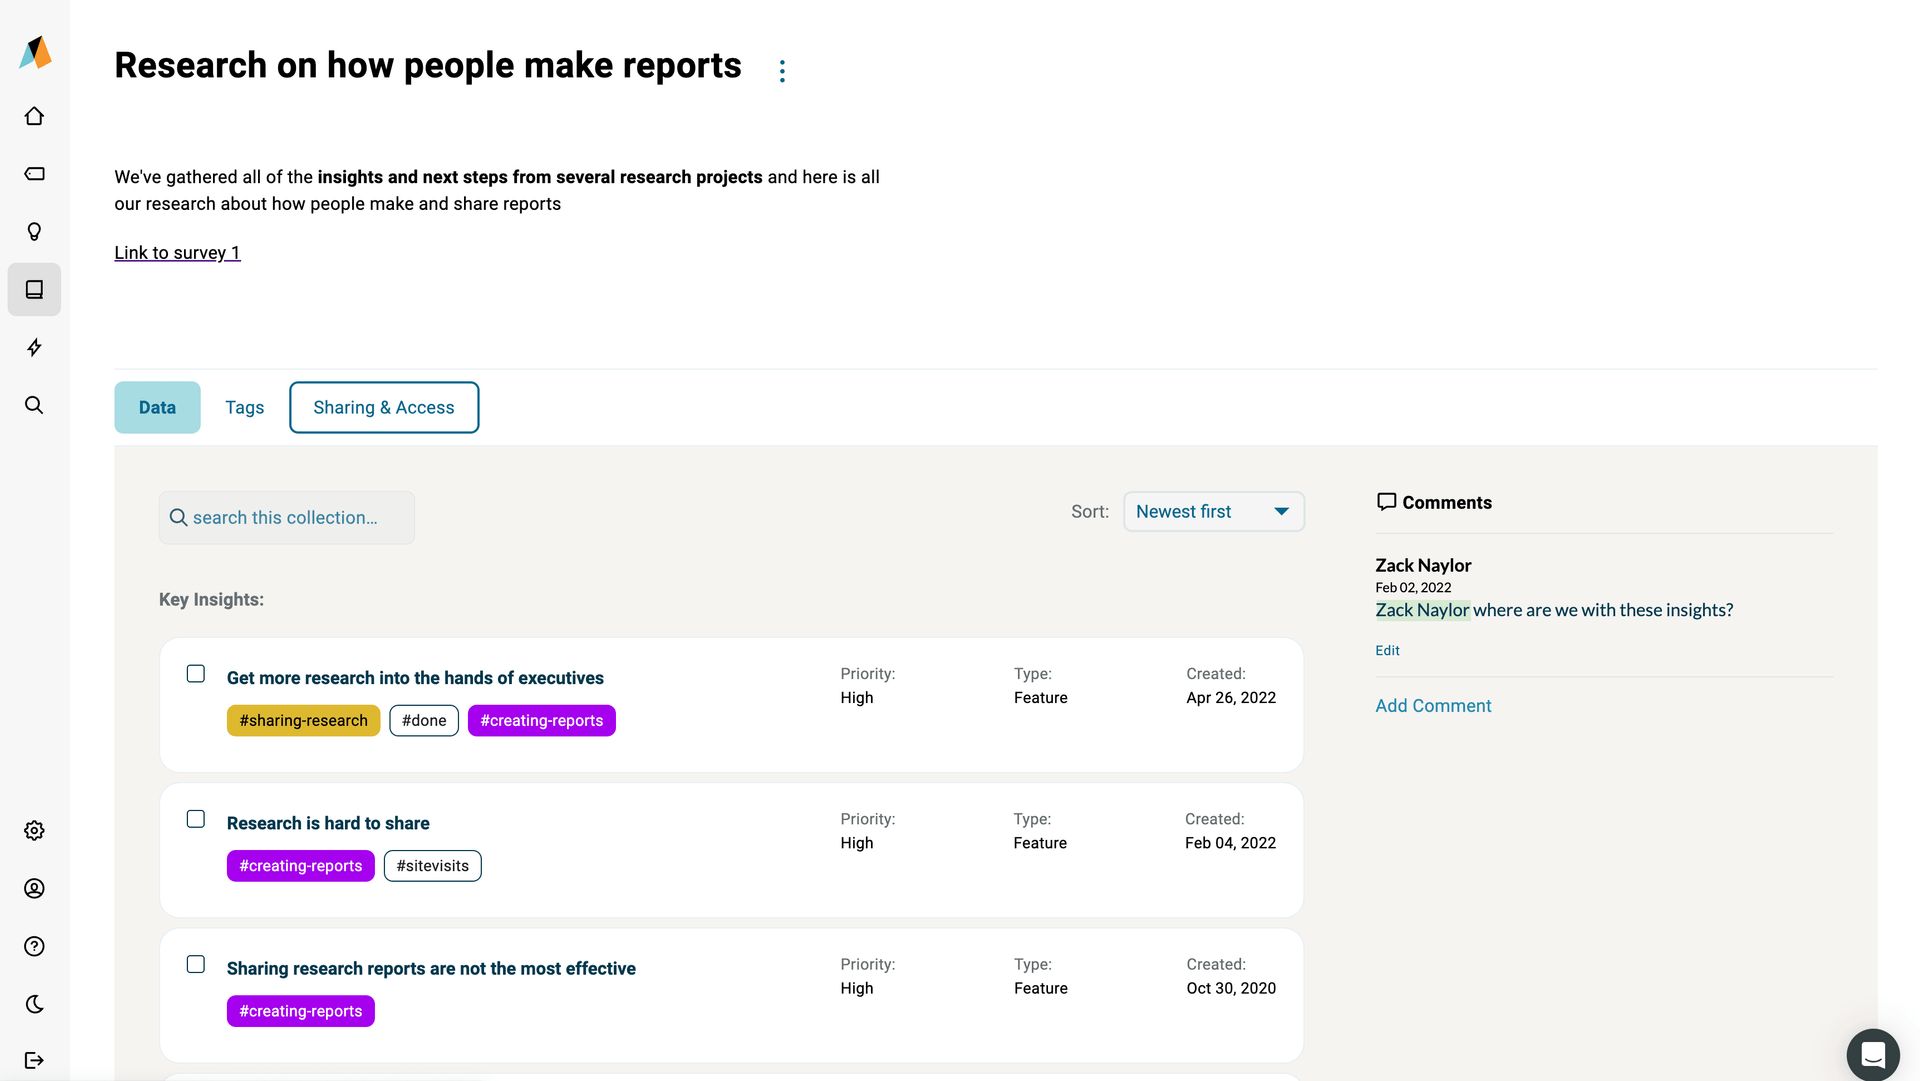Open the chat widget bubble
The image size is (1920, 1081).
tap(1873, 1054)
